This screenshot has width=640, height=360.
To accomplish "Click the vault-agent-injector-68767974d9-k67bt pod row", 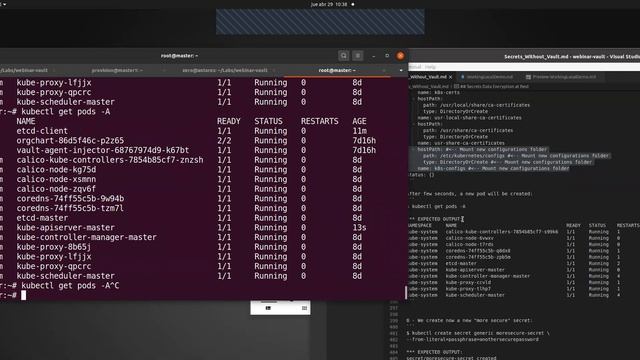I will point(196,150).
